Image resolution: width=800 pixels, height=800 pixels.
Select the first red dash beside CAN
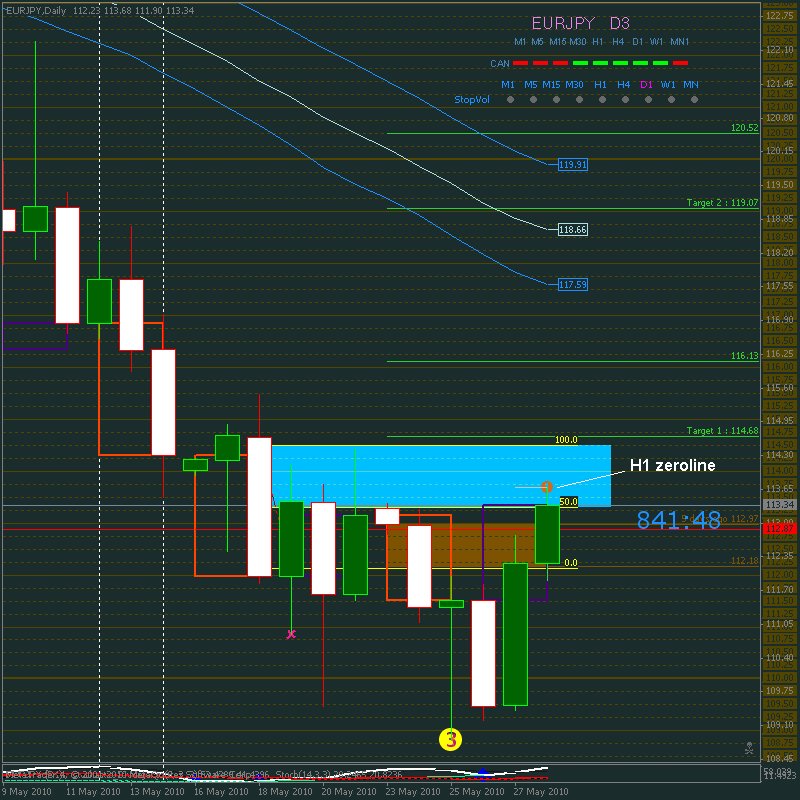click(520, 63)
